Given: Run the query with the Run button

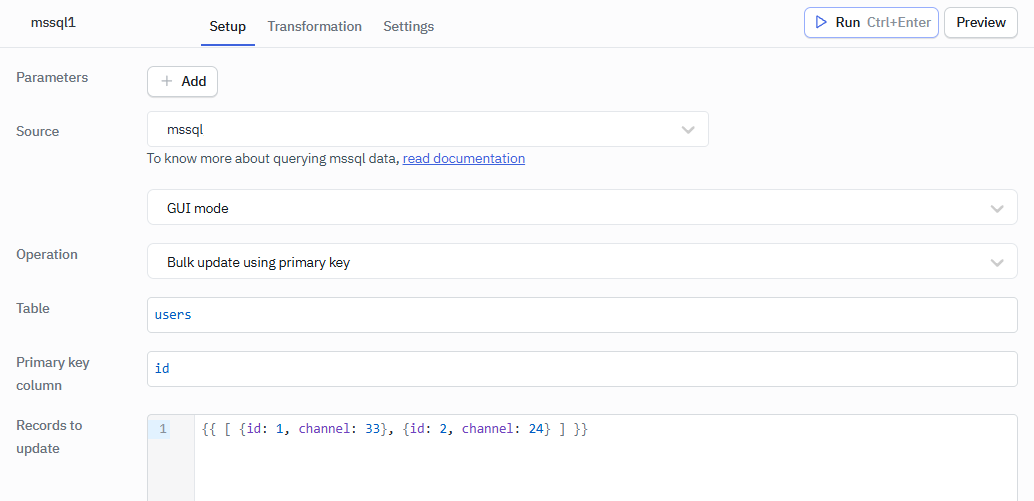Looking at the screenshot, I should point(871,22).
